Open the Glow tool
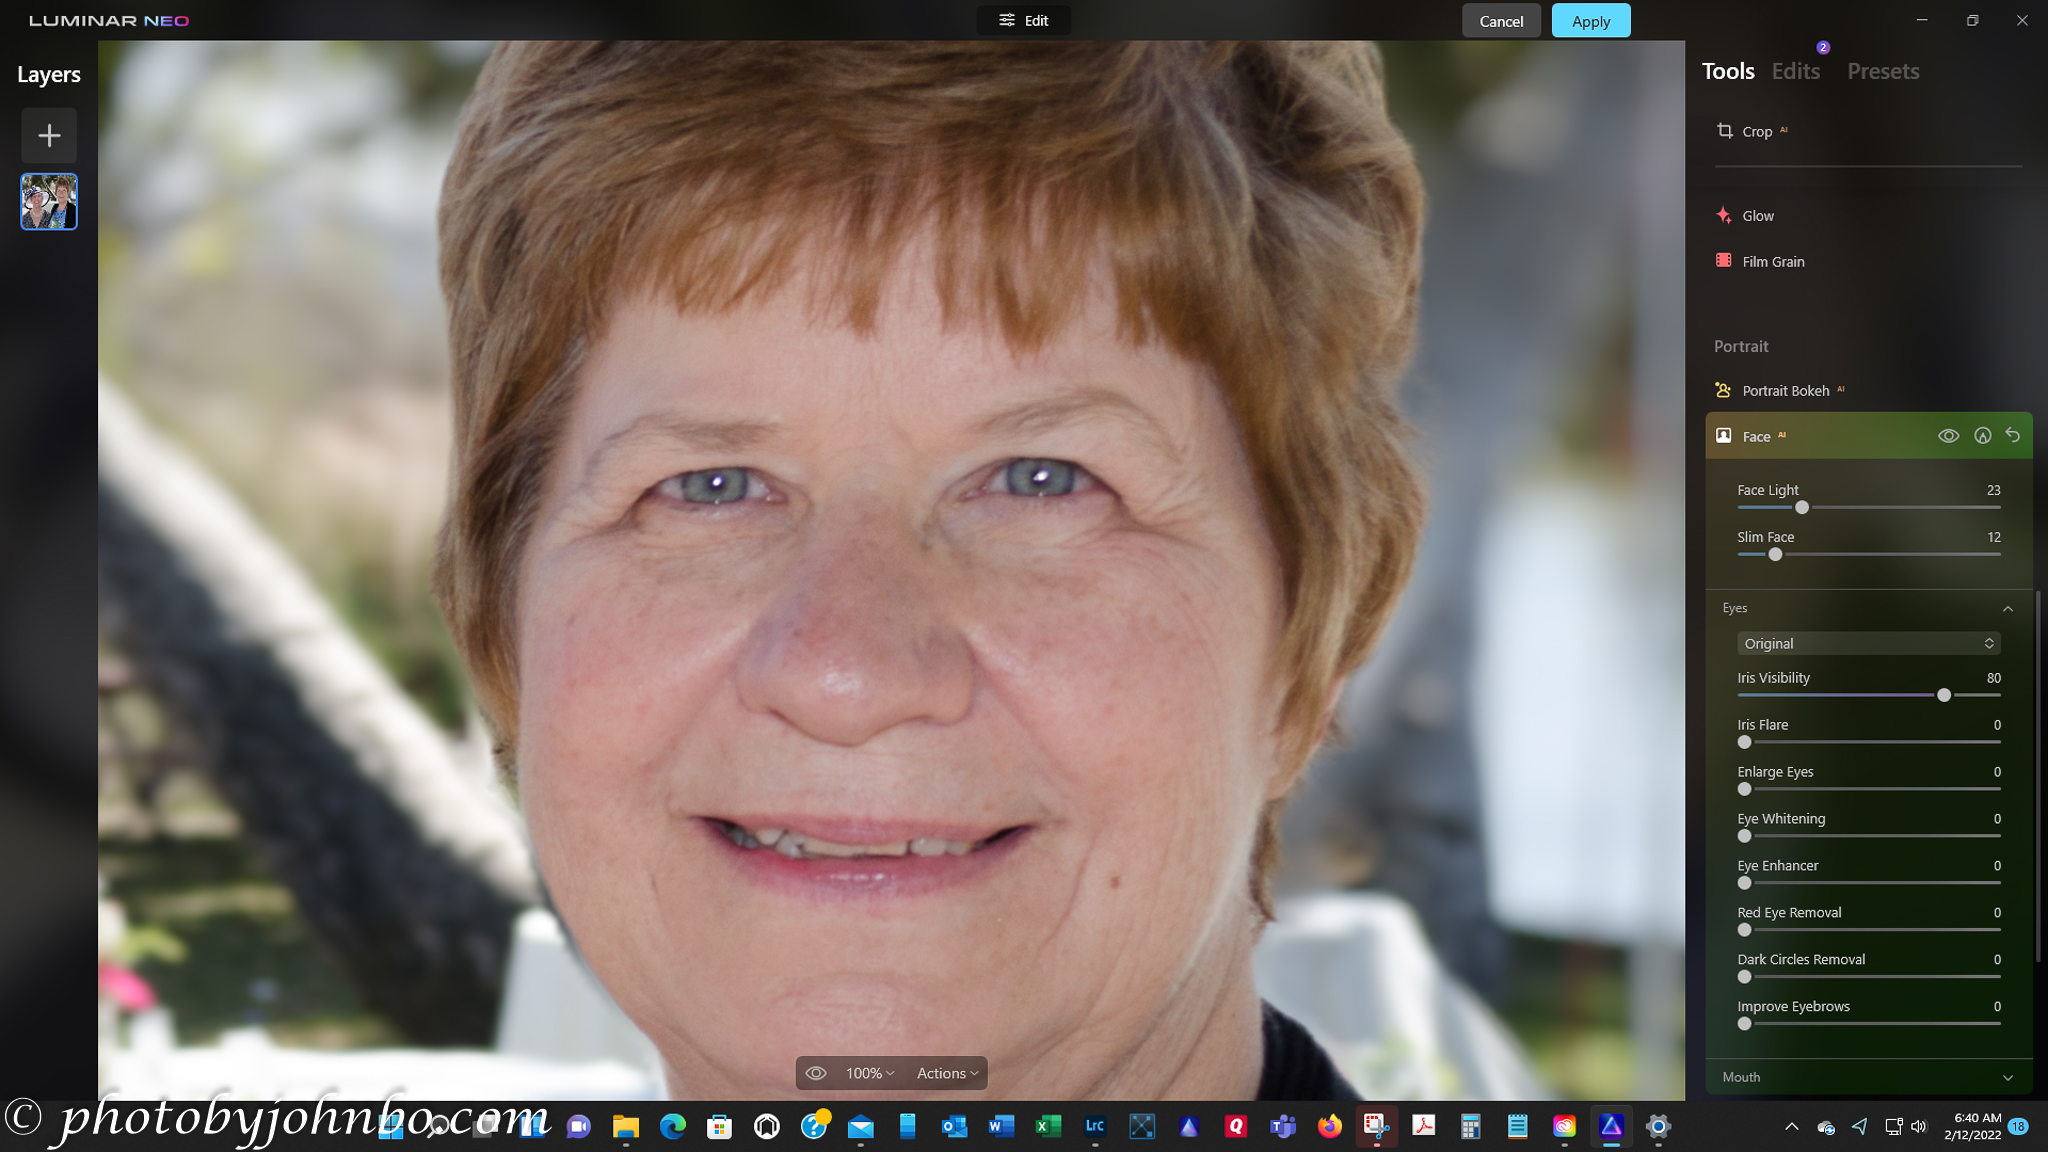 [x=1757, y=216]
